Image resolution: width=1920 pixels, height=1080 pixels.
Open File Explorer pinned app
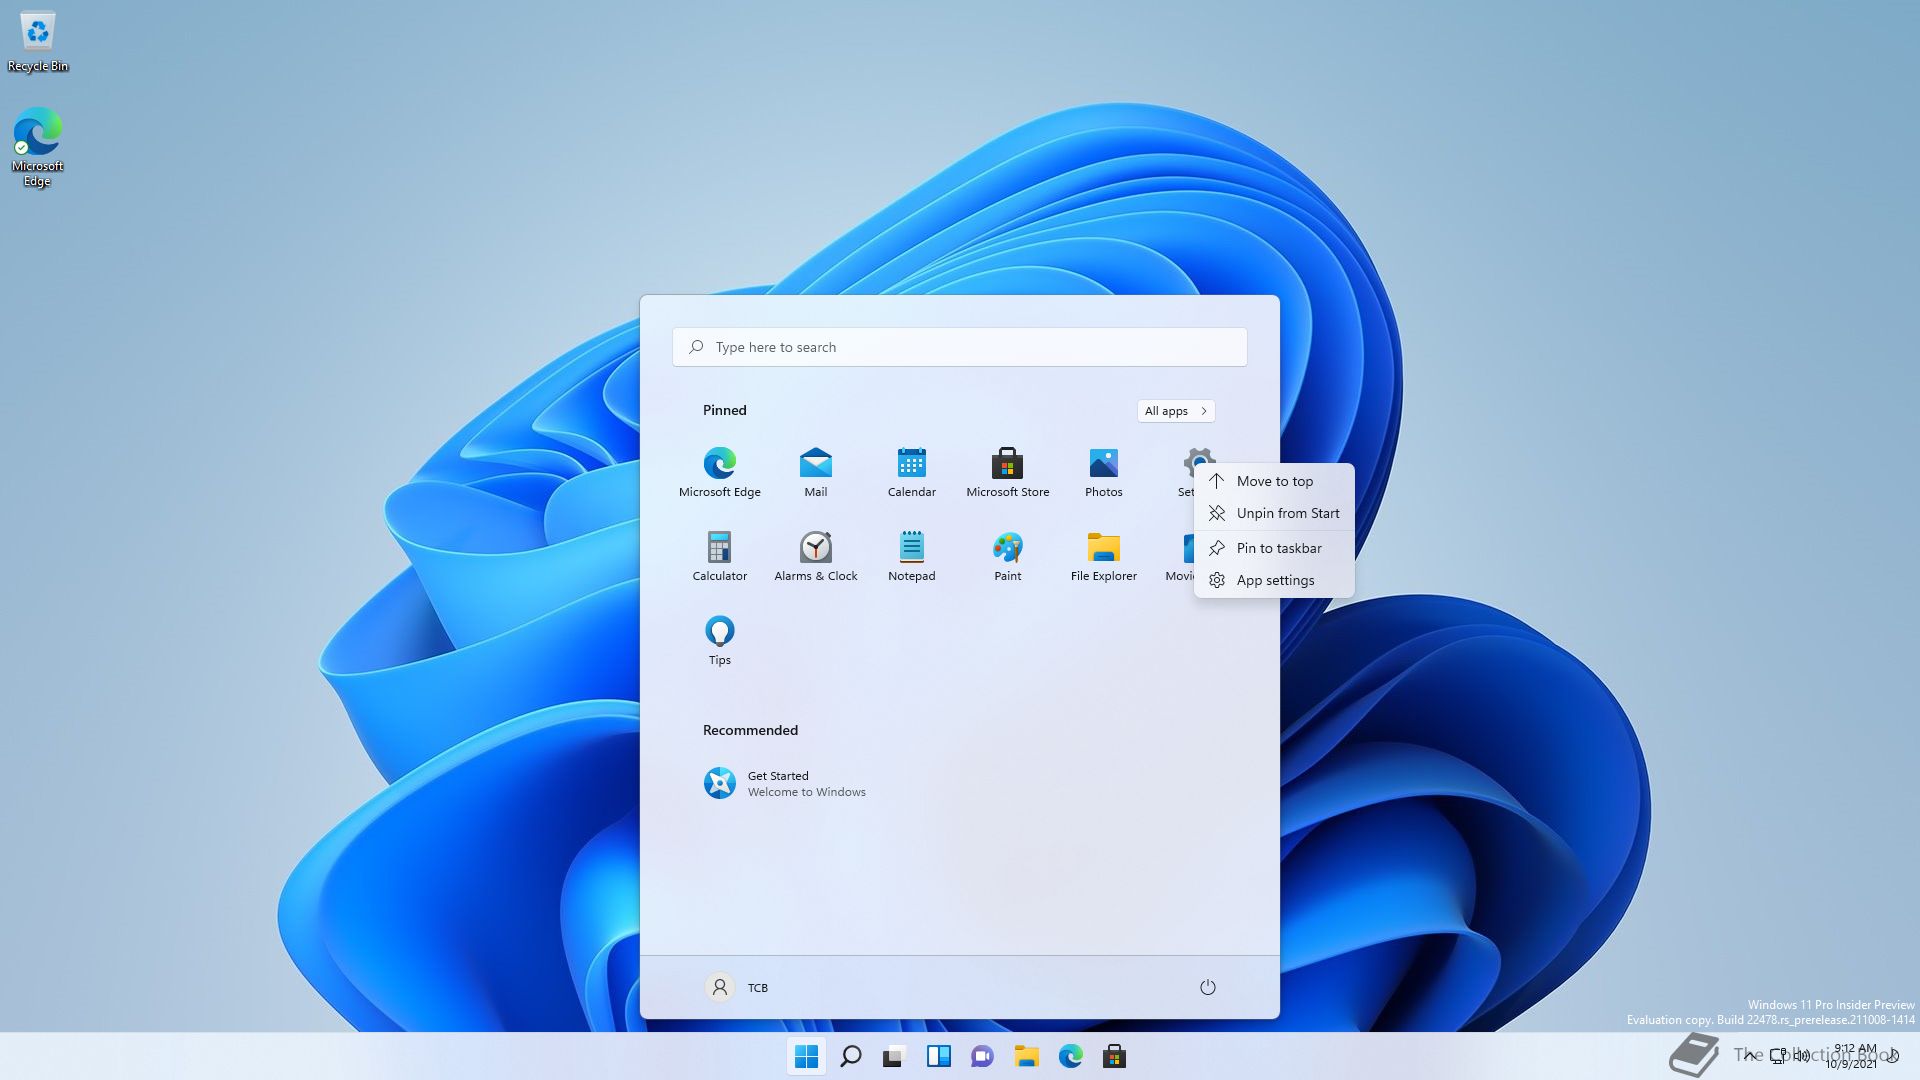1104,555
